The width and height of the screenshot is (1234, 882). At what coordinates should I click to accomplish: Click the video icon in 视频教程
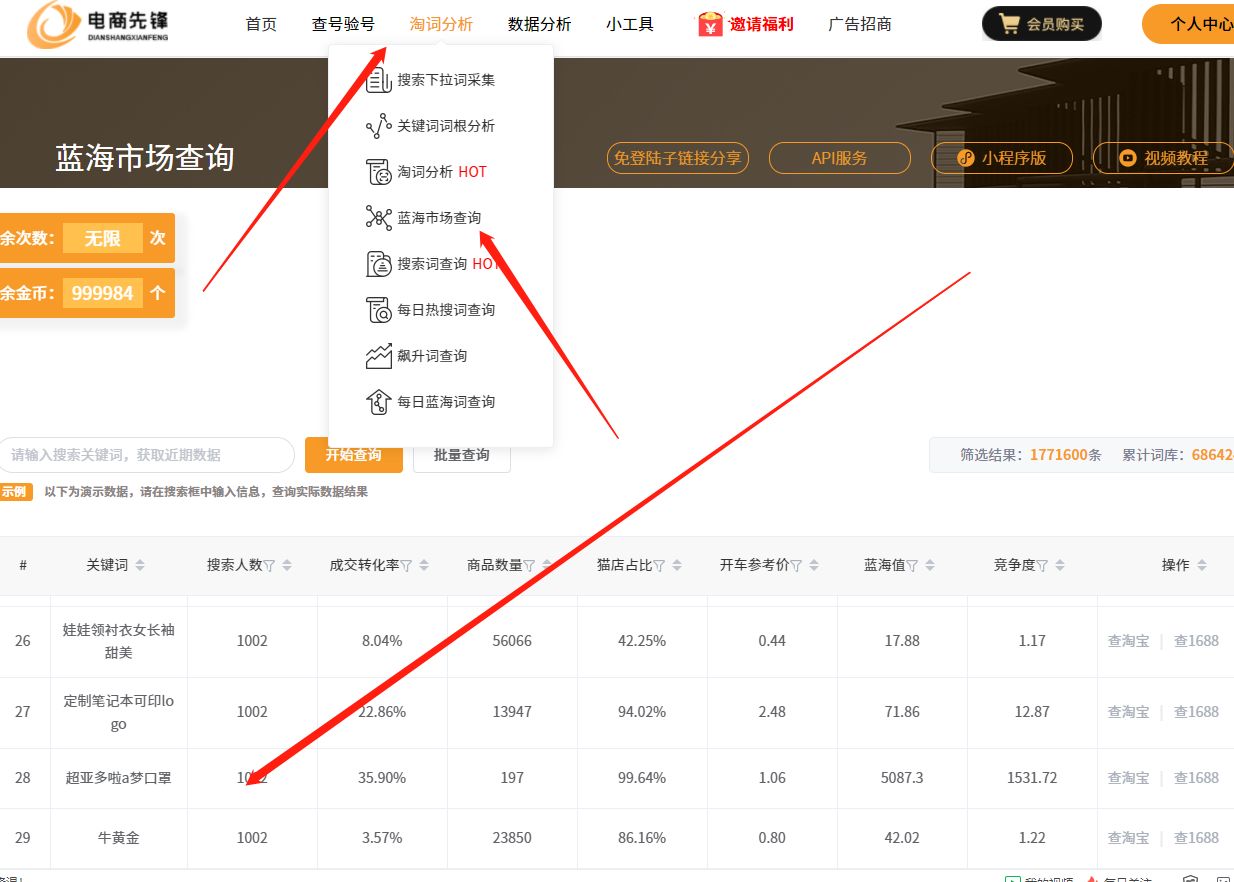tap(1128, 158)
